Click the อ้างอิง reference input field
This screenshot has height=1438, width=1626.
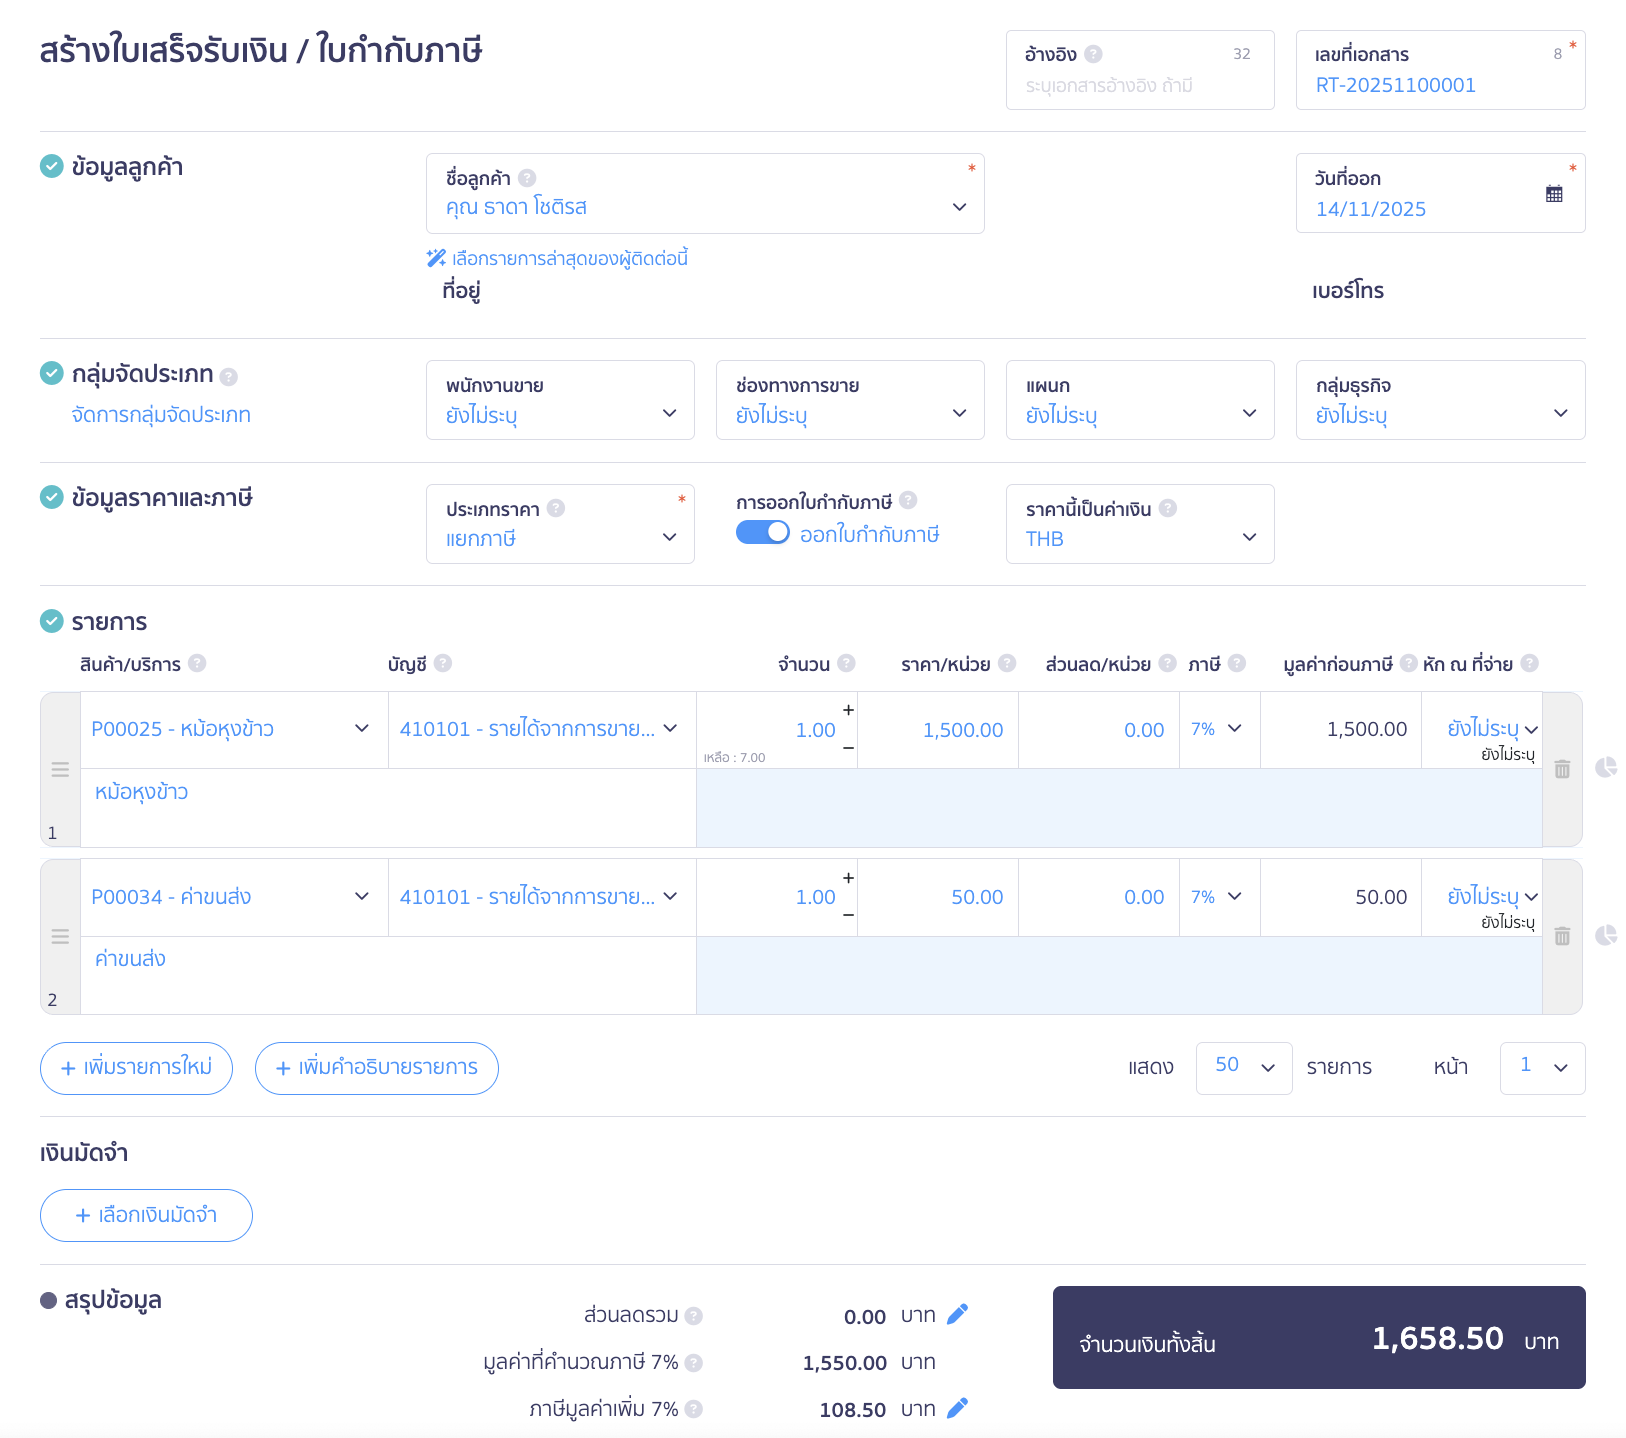1138,86
